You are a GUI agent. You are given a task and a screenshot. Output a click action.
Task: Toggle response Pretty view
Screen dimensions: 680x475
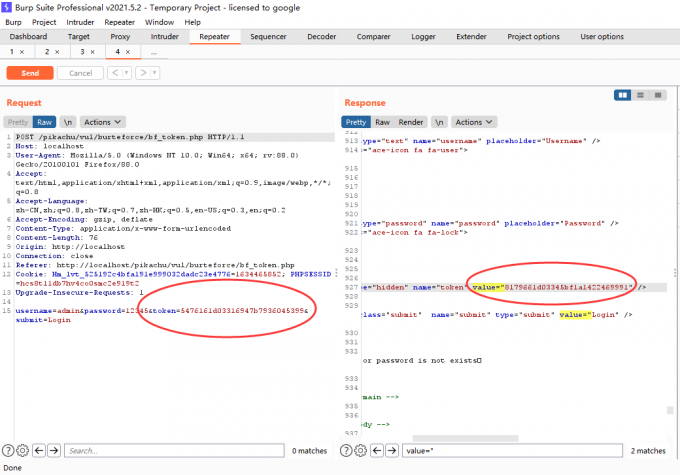pyautogui.click(x=356, y=122)
